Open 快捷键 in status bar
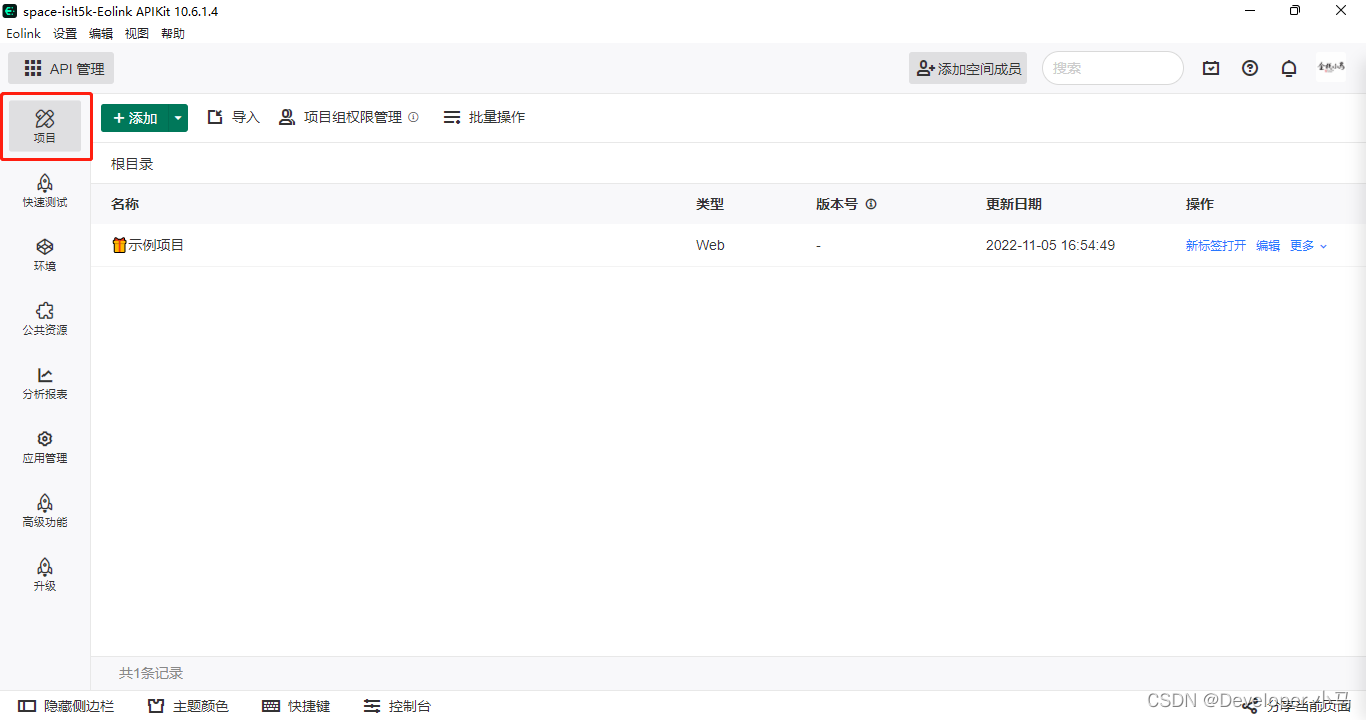This screenshot has width=1366, height=720. point(296,706)
